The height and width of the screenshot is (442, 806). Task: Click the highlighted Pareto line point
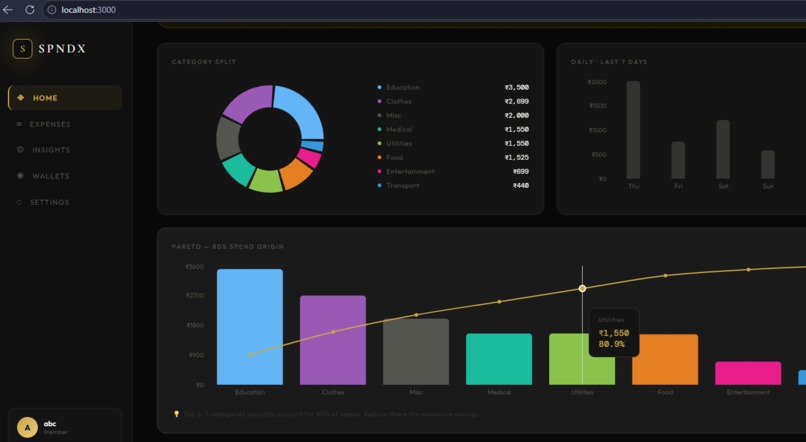582,289
